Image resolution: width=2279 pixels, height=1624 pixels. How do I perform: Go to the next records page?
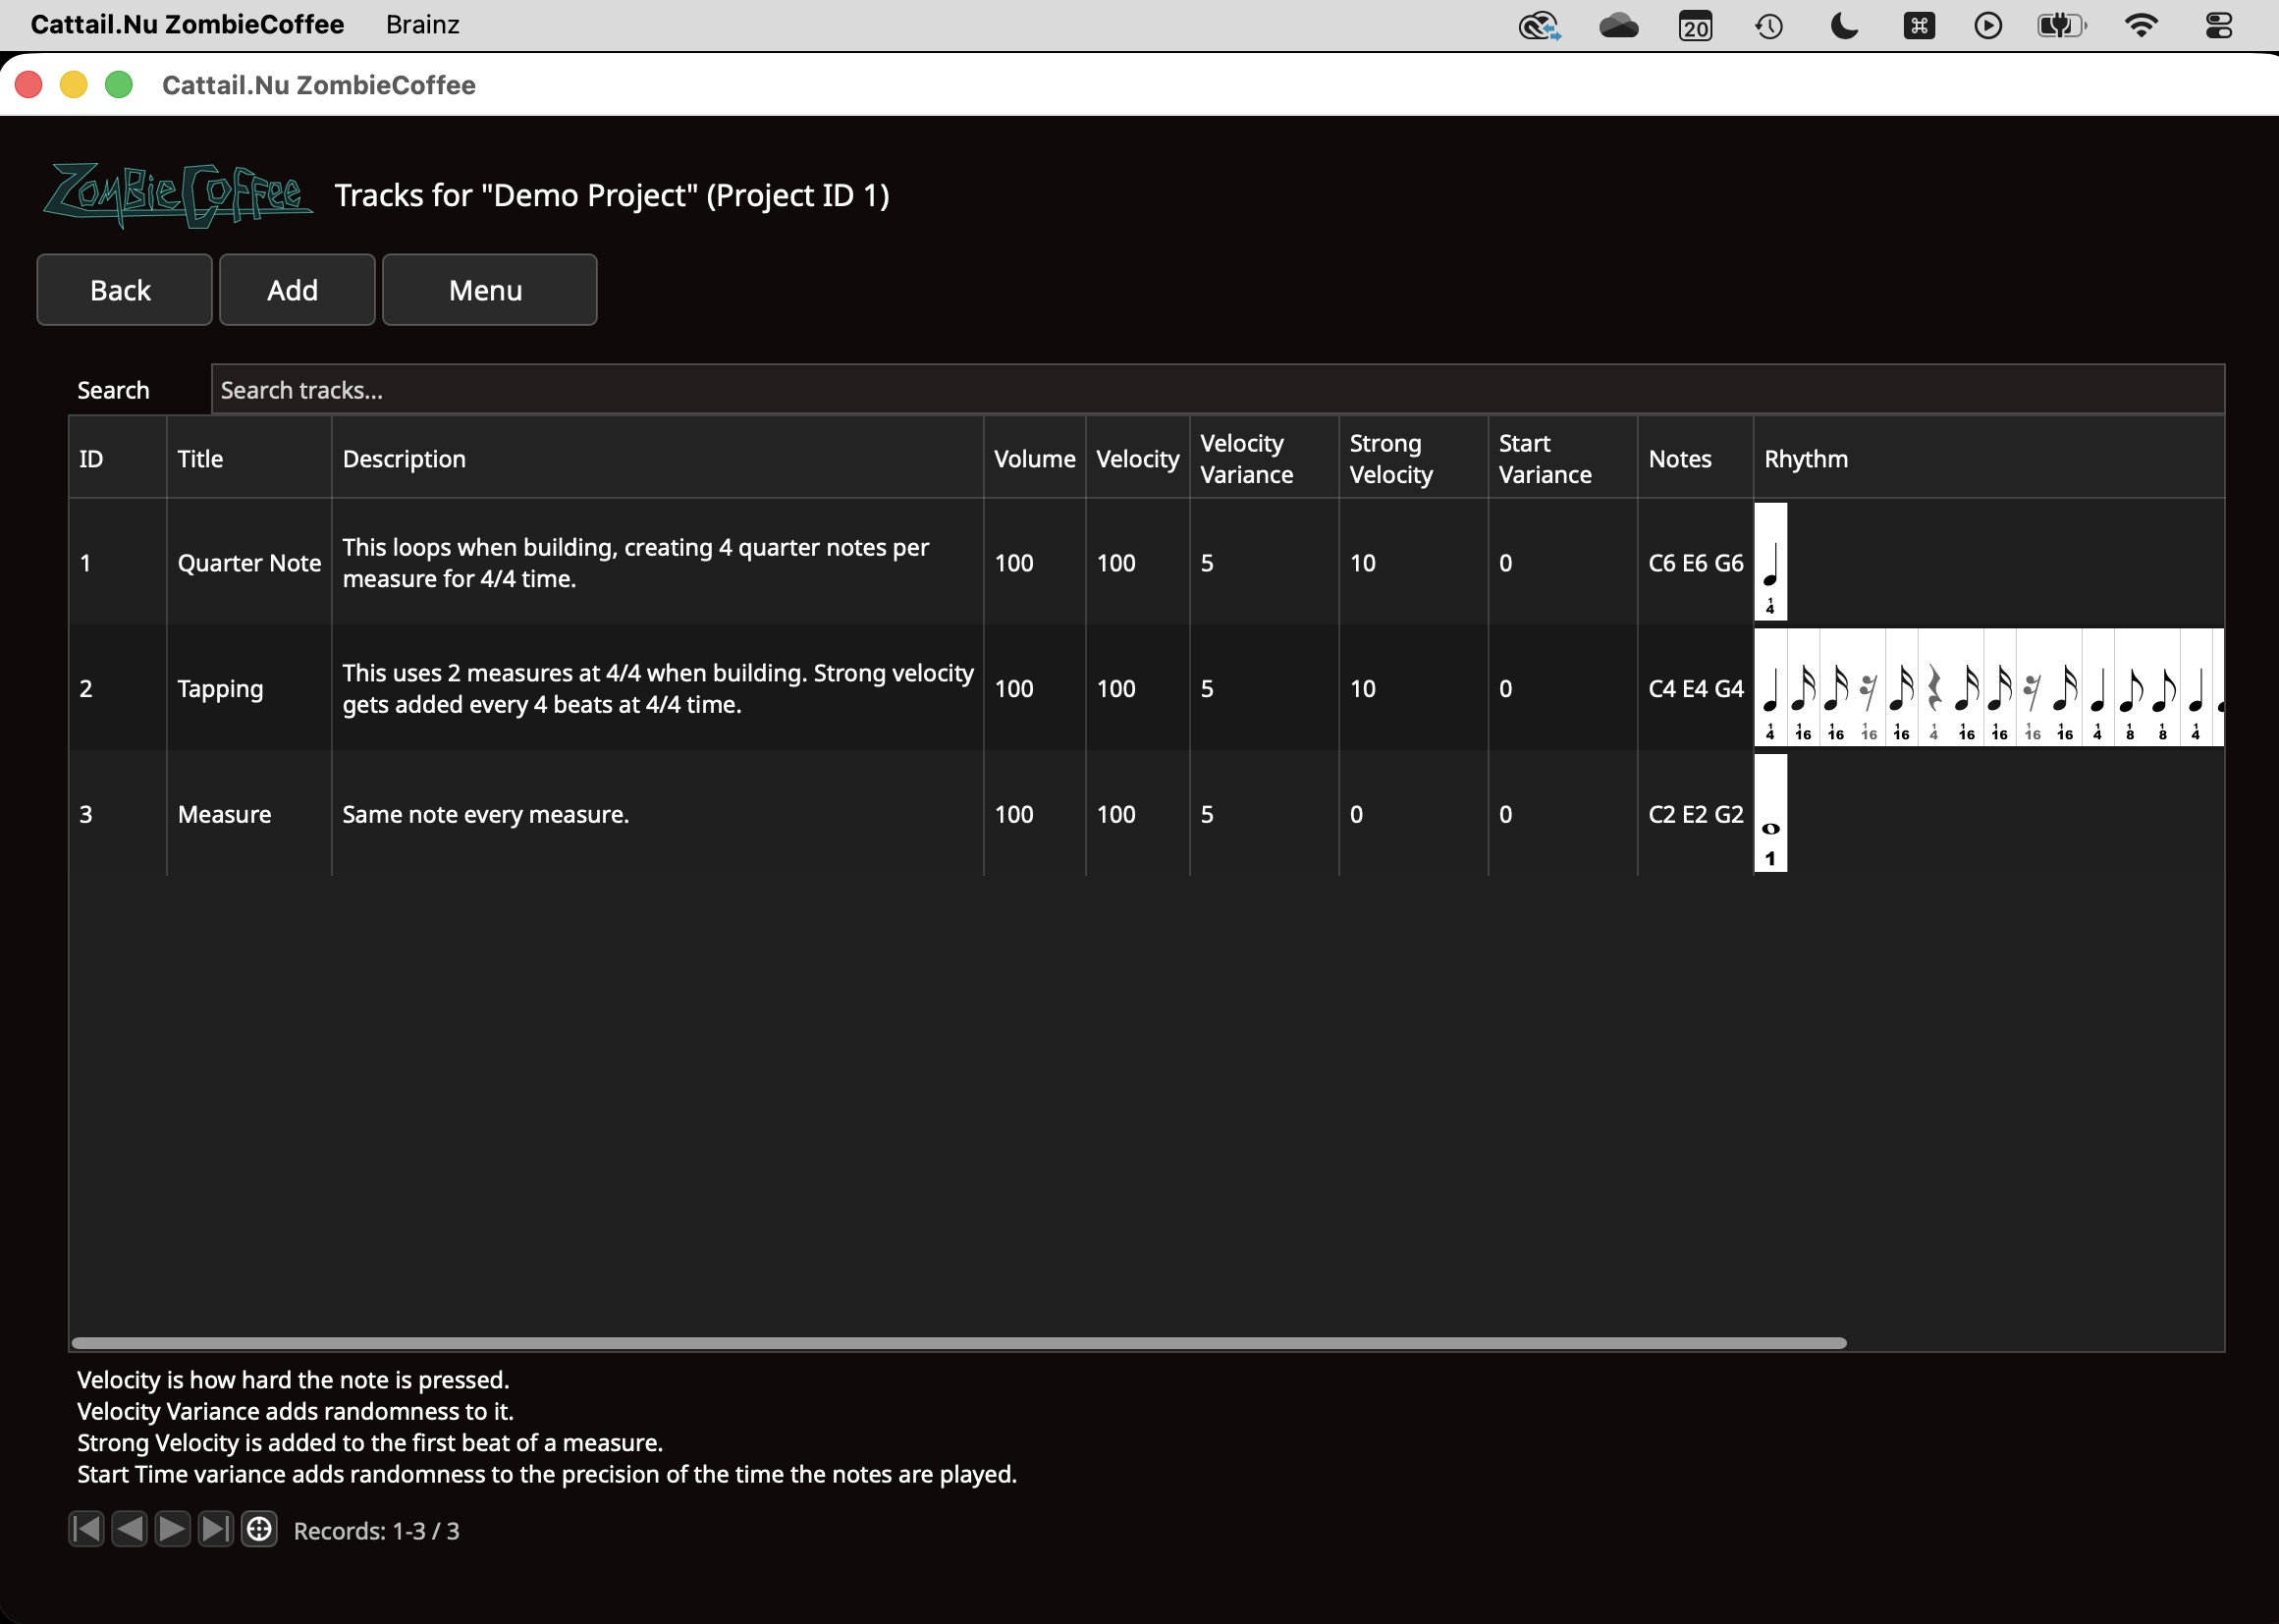coord(173,1529)
